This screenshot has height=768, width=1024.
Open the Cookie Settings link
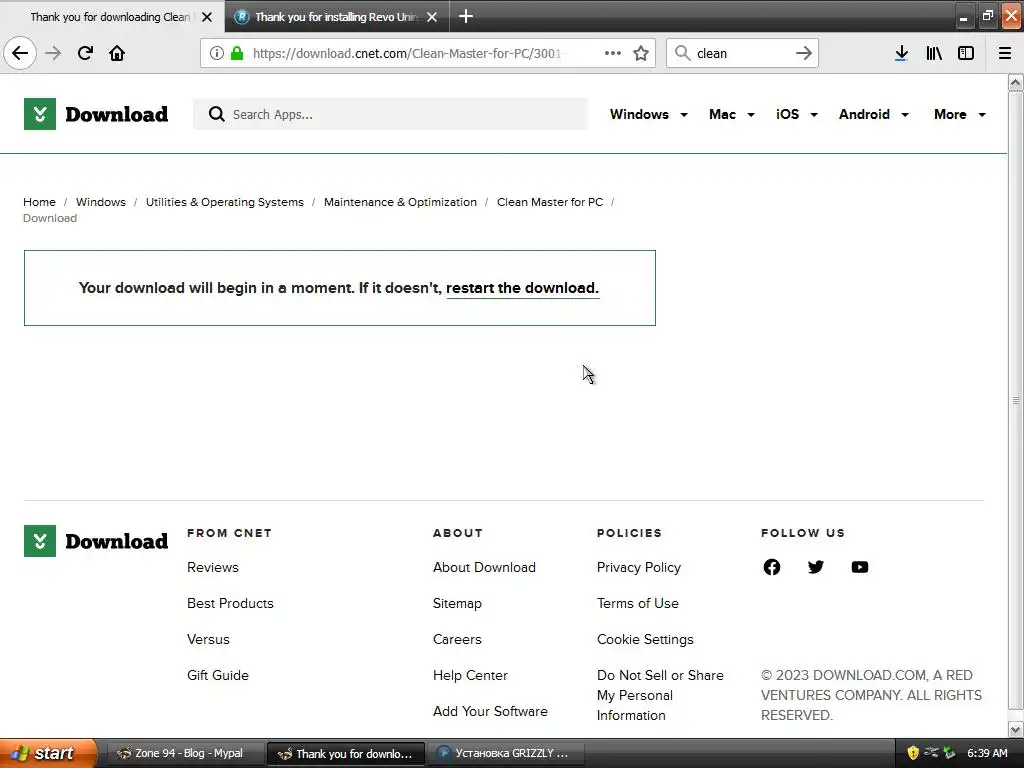coord(645,639)
